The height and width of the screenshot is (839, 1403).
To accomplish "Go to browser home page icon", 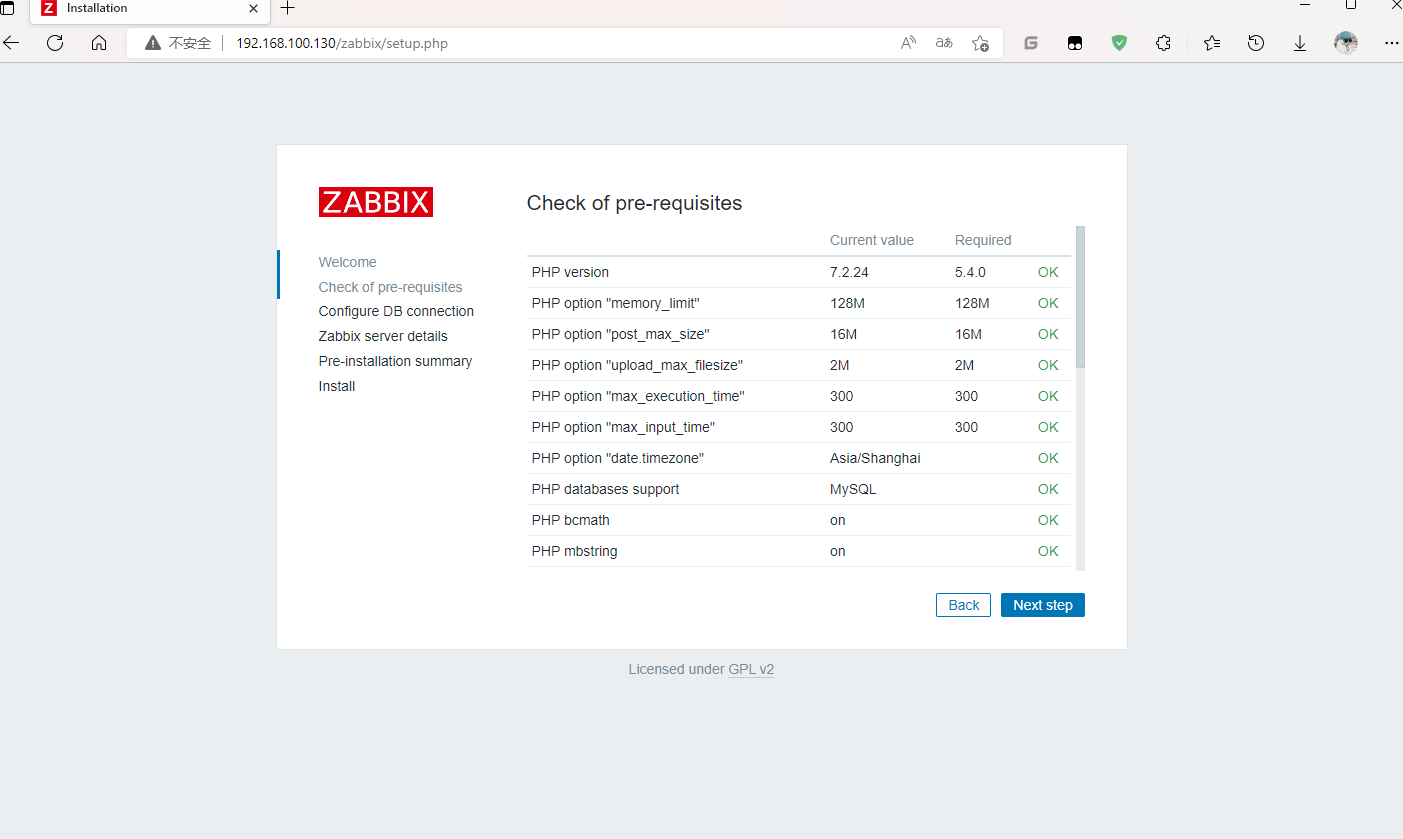I will tap(98, 43).
